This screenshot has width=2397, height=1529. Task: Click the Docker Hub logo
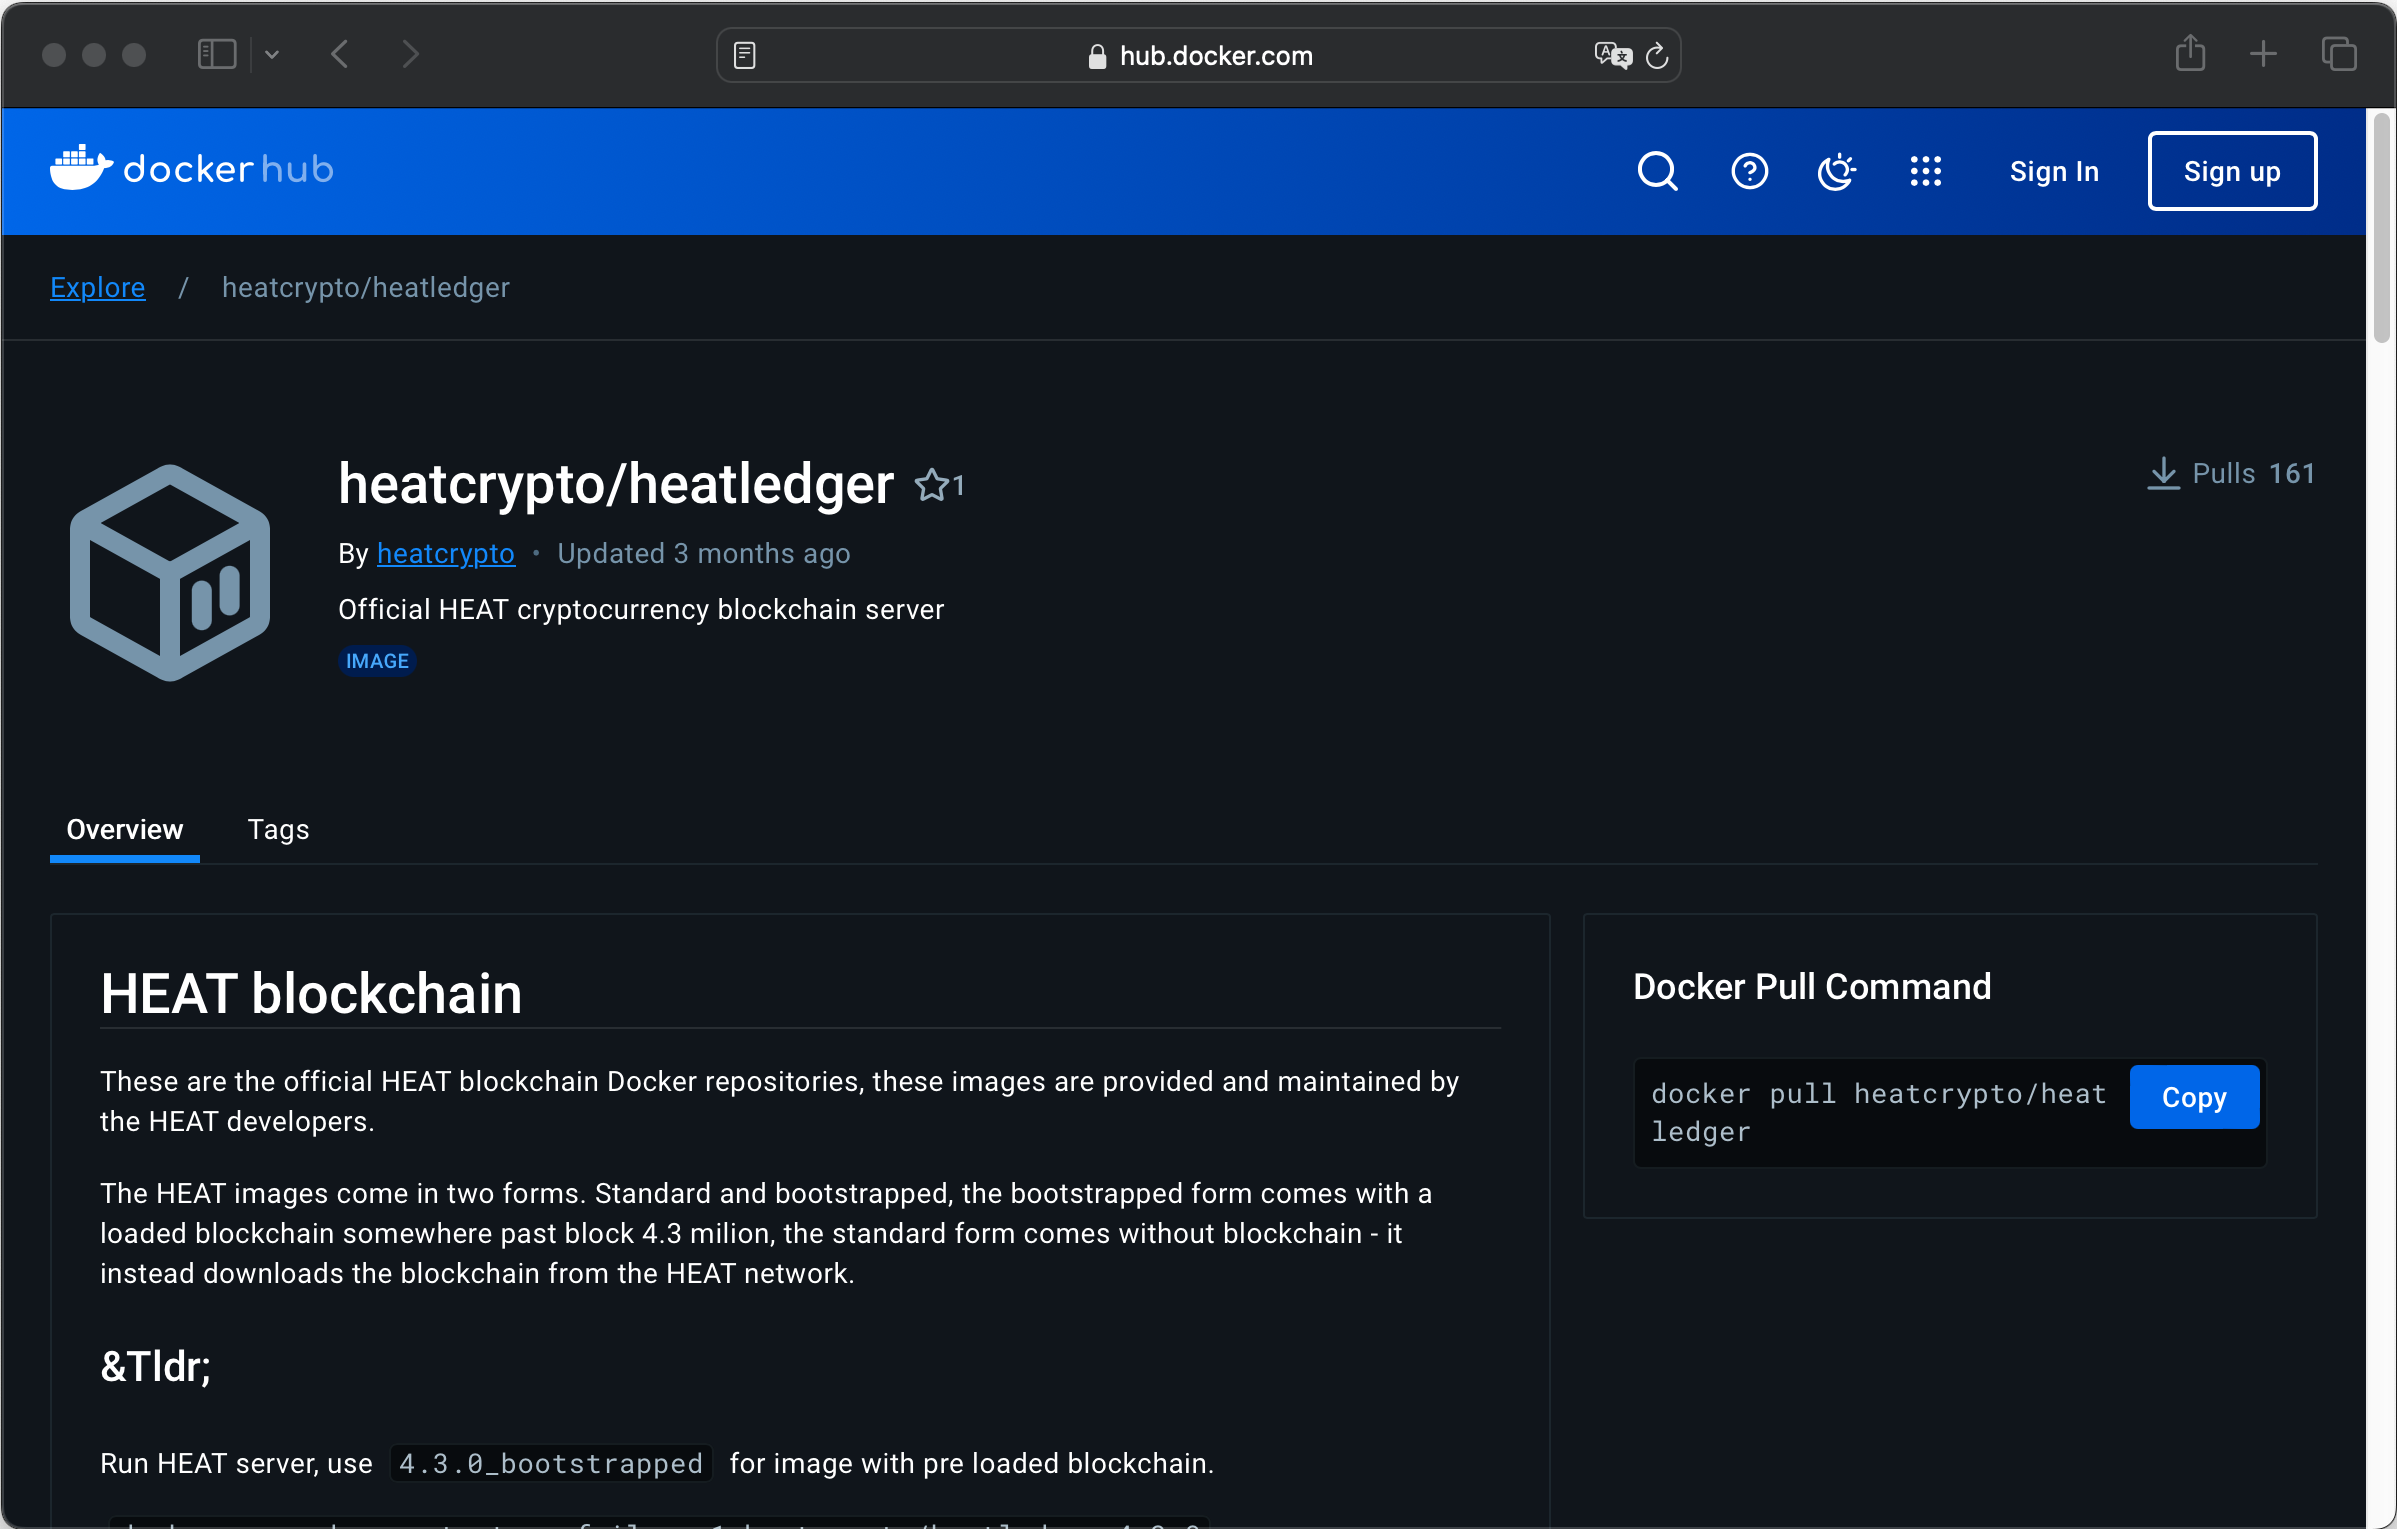(x=192, y=169)
